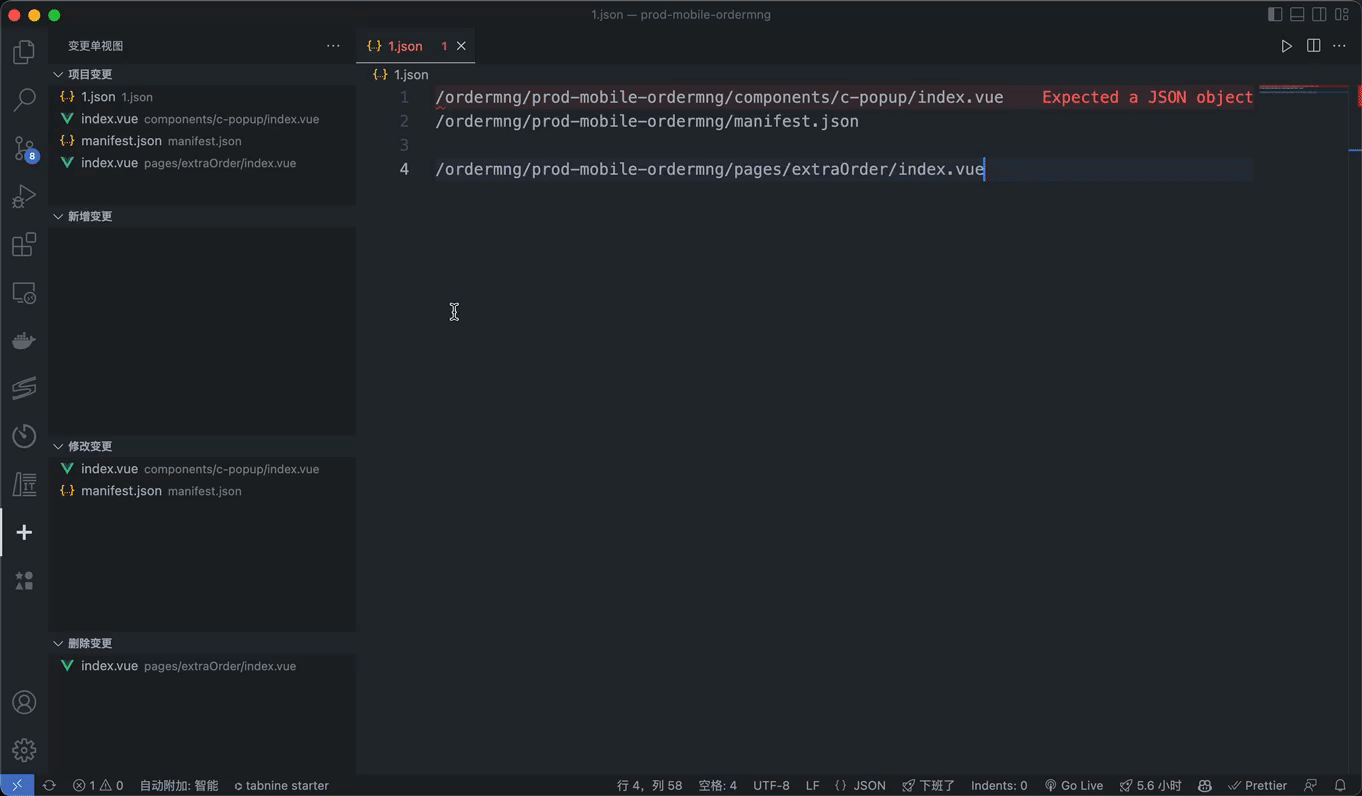Open c-popup index.vue under 项目变更

click(x=202, y=119)
